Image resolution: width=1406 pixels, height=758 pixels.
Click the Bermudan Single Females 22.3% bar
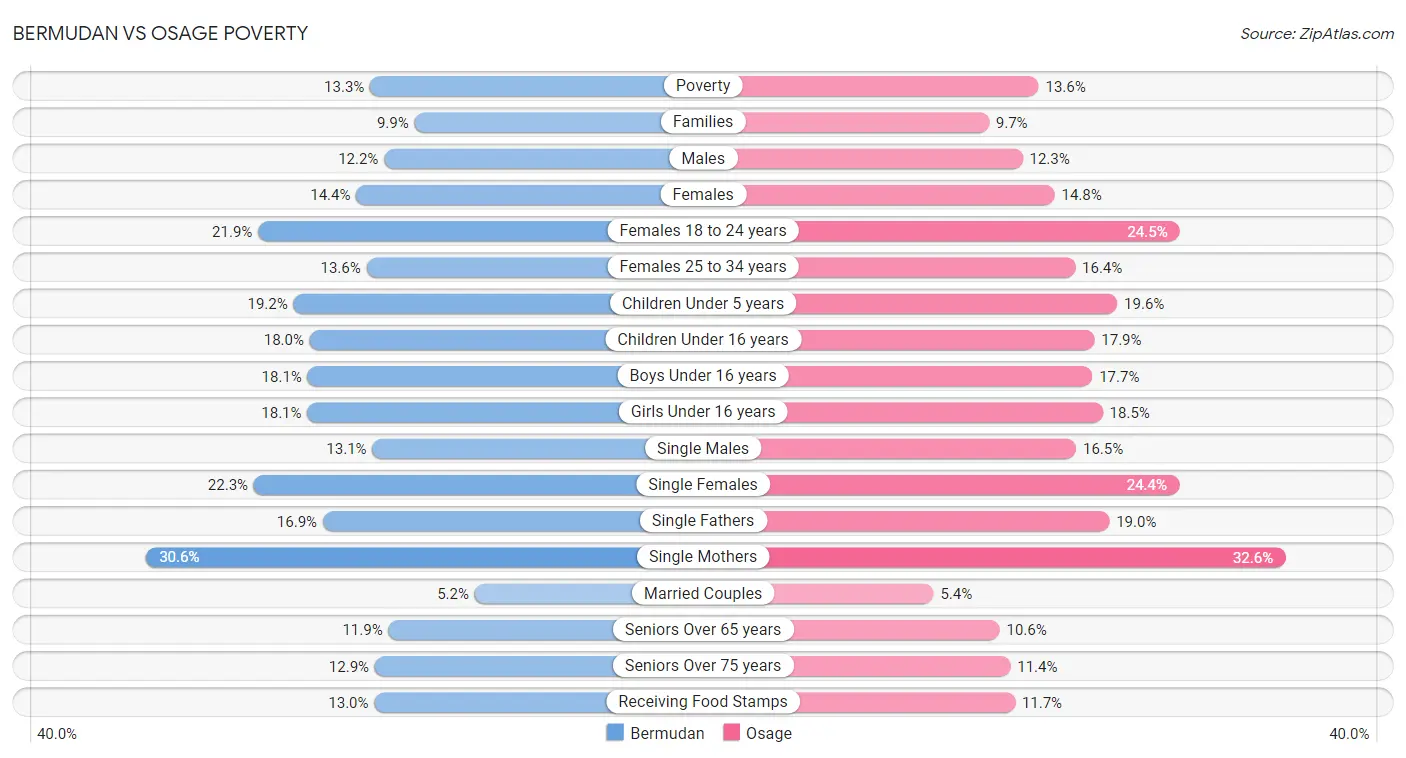pyautogui.click(x=478, y=485)
